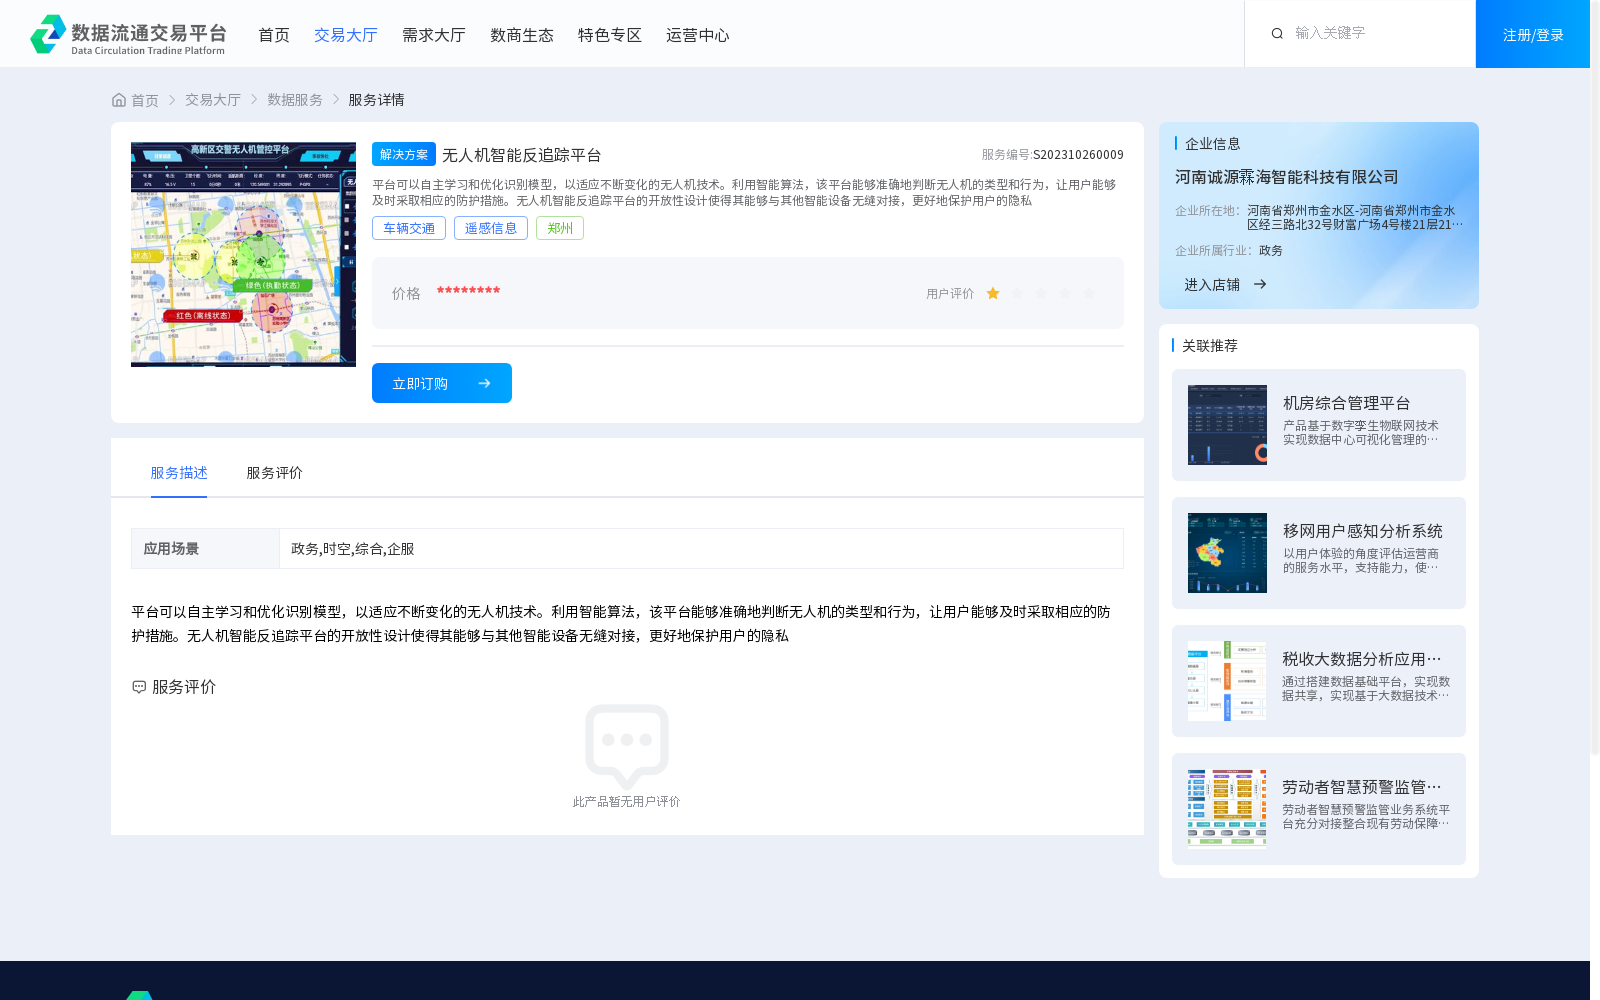
Task: Click the 移网用户感知分析系统 title
Action: coord(1363,531)
